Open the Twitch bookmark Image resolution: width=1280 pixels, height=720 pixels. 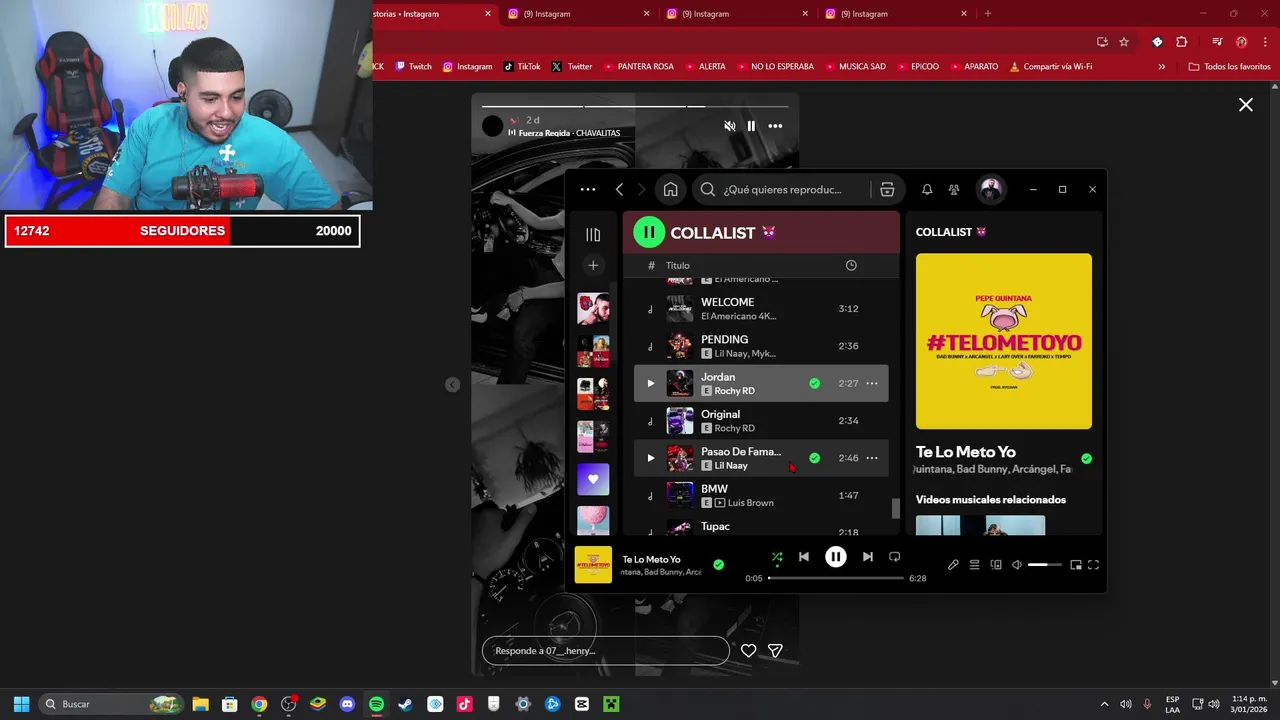pyautogui.click(x=414, y=67)
